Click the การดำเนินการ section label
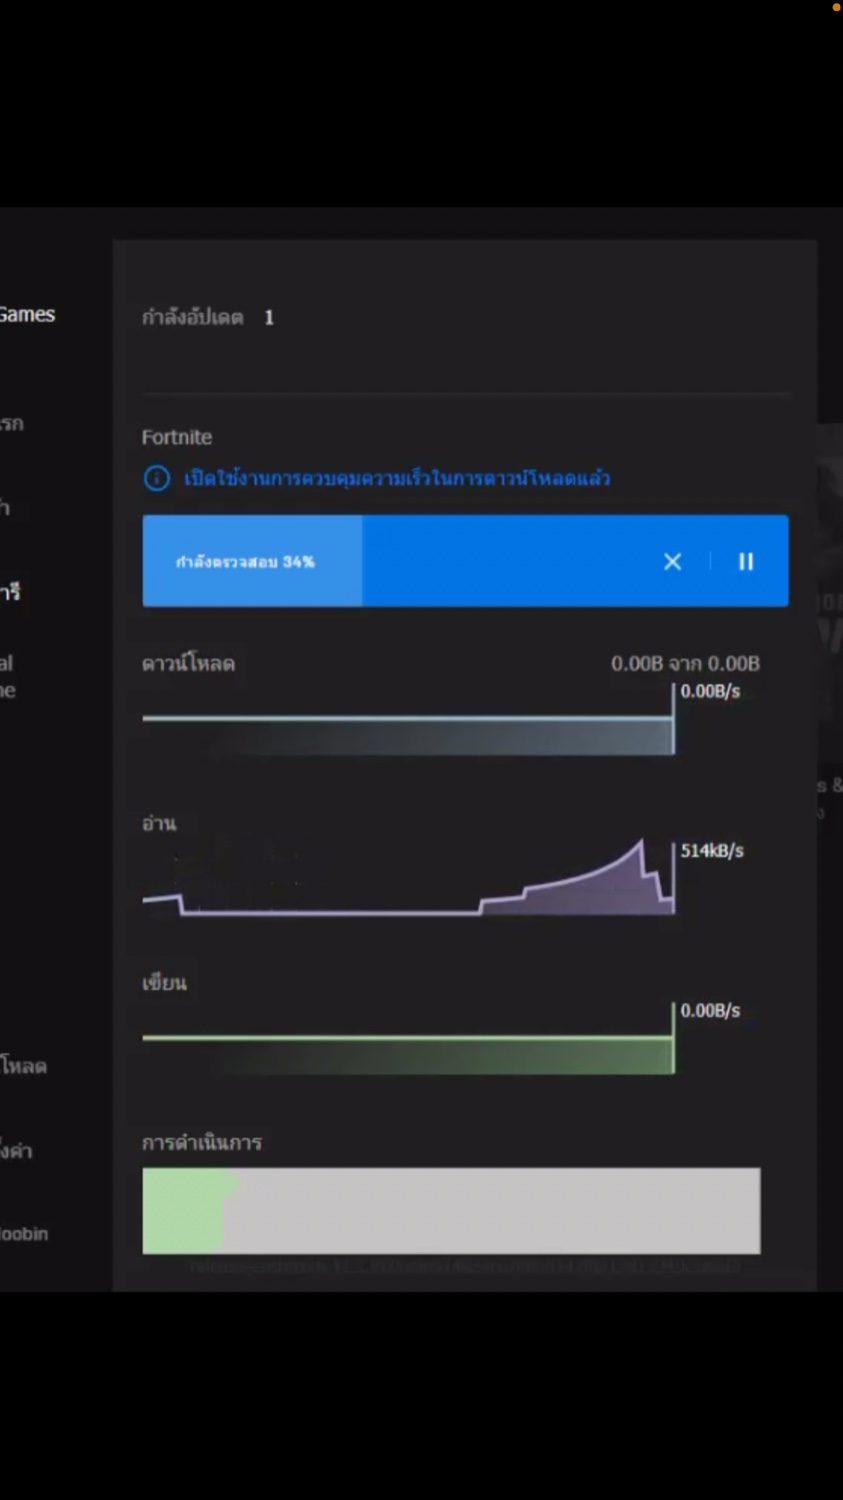Image resolution: width=843 pixels, height=1500 pixels. point(202,1142)
